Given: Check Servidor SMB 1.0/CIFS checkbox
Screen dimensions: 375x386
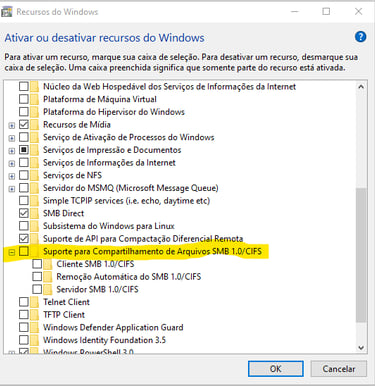Looking at the screenshot, I should pos(37,289).
